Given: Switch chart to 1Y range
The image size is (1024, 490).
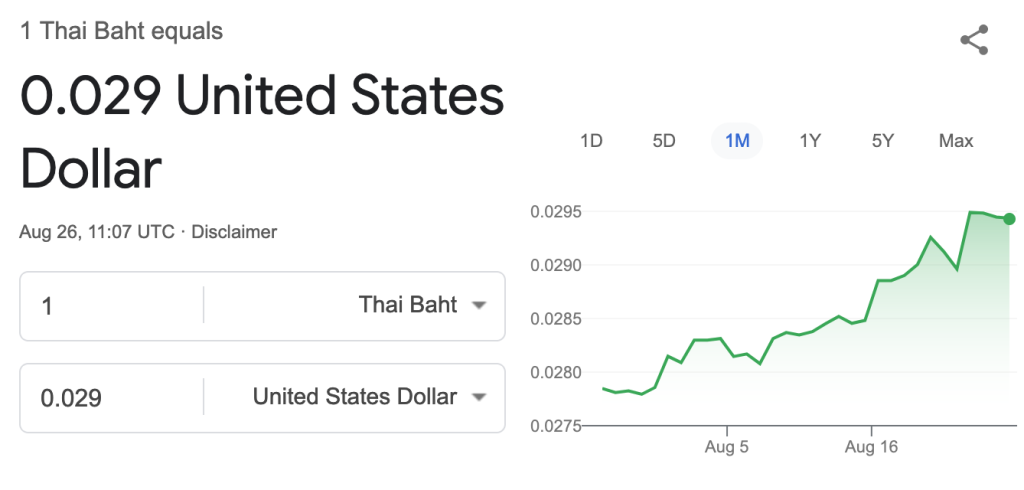Looking at the screenshot, I should 810,141.
